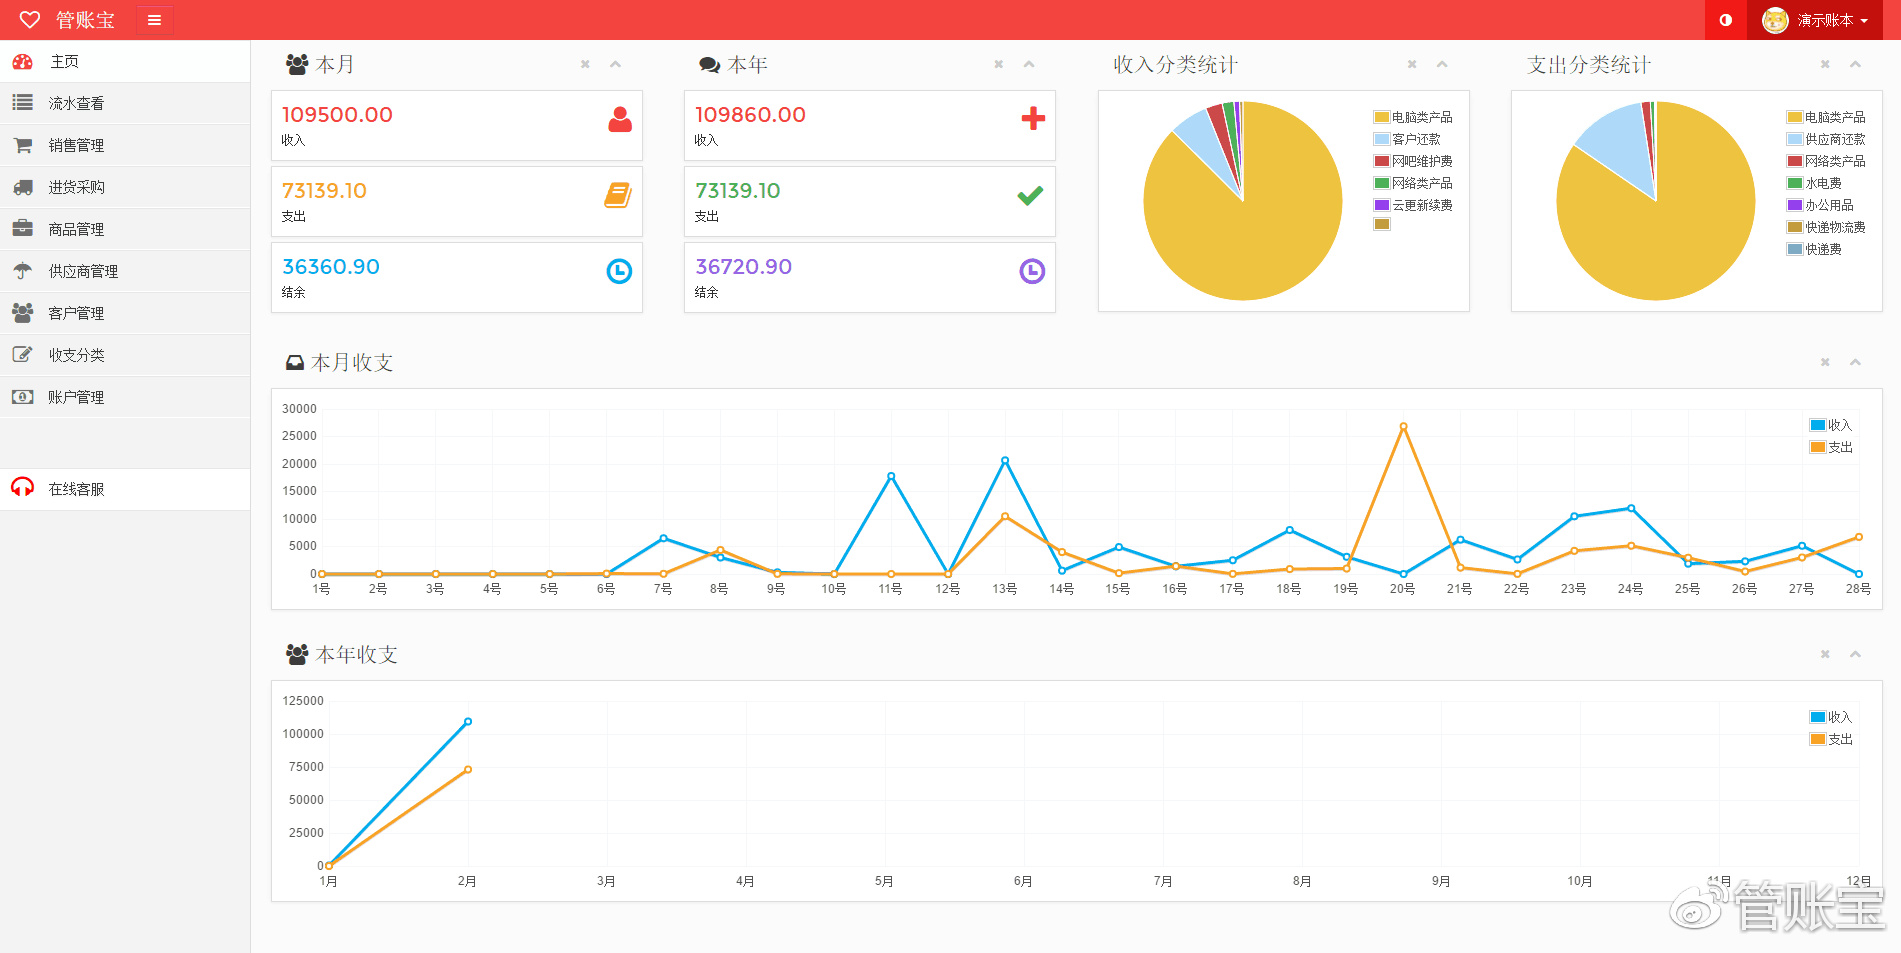
Task: Close the 本月 panel
Action: pos(585,64)
